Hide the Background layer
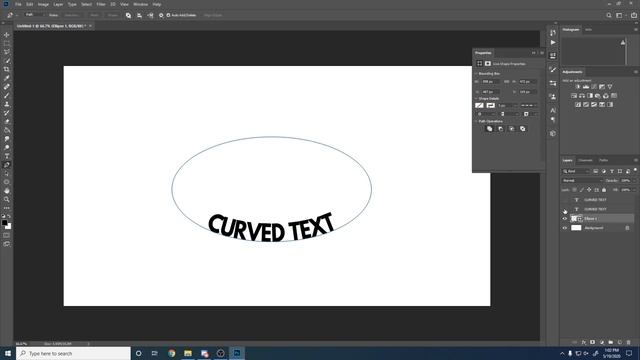 coord(565,228)
